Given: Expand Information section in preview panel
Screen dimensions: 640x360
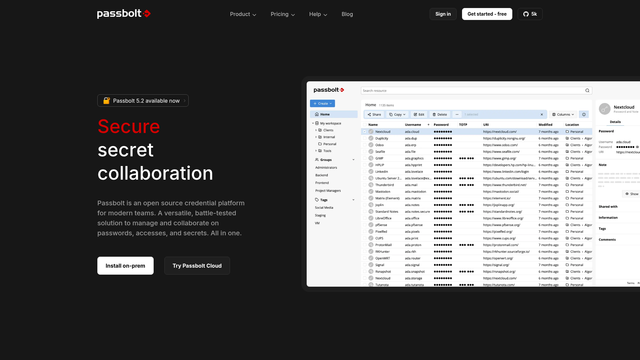Looking at the screenshot, I should 608,218.
